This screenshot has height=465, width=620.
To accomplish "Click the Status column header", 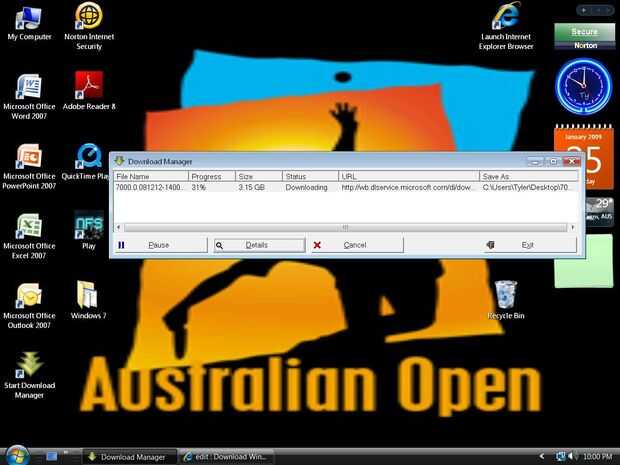I will click(x=310, y=176).
